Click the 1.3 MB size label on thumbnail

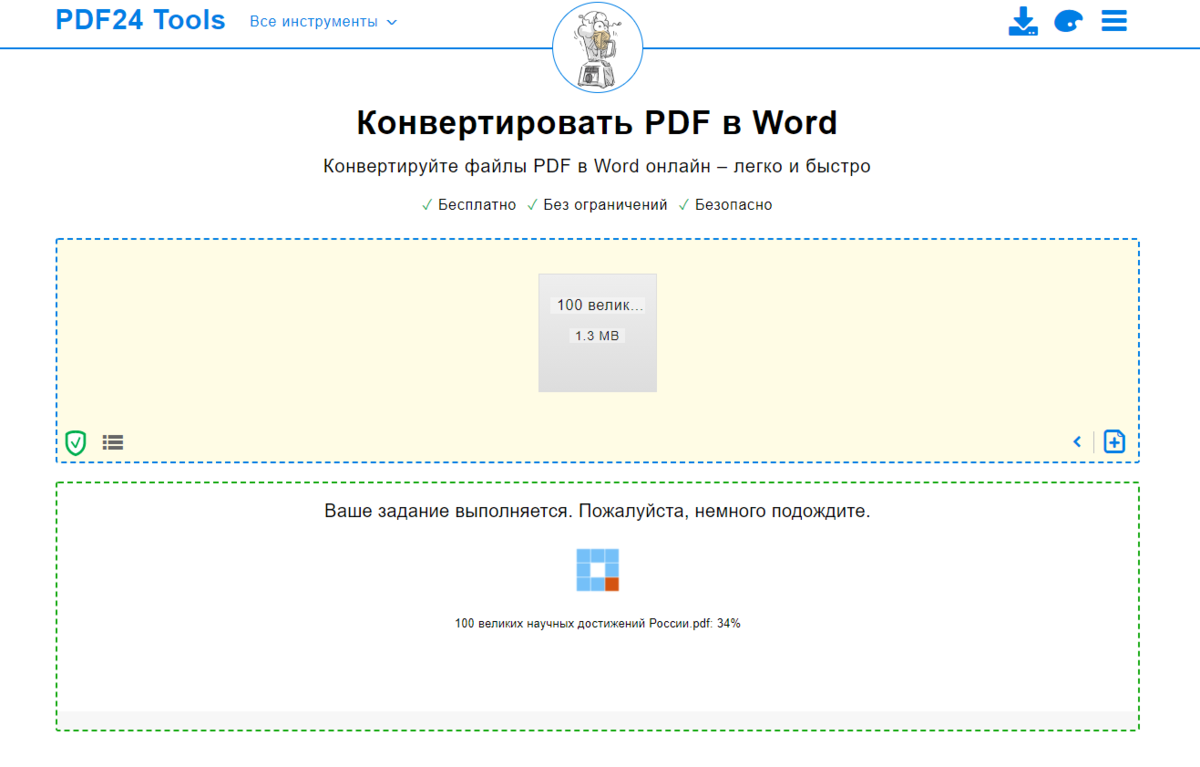coord(597,335)
